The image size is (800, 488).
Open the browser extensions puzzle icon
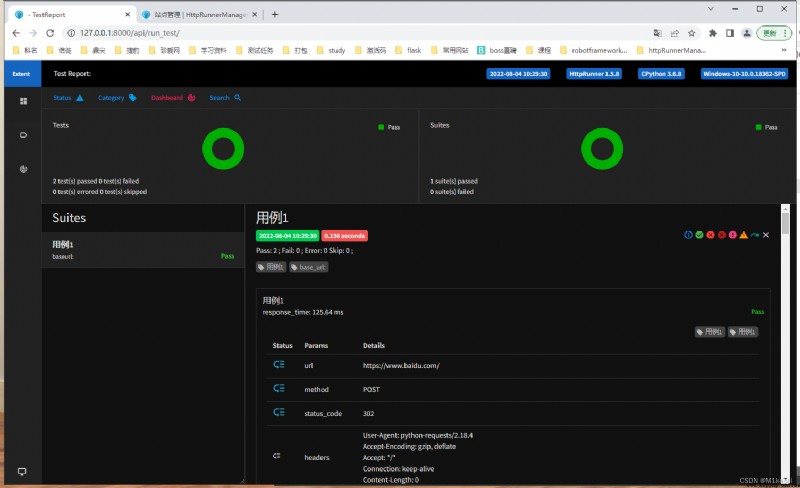[x=713, y=33]
